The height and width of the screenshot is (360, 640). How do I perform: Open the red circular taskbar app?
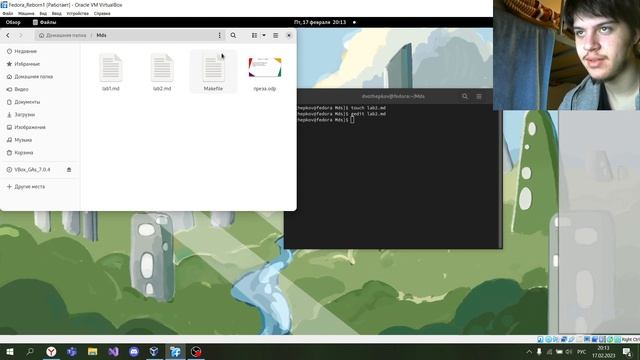click(x=196, y=351)
